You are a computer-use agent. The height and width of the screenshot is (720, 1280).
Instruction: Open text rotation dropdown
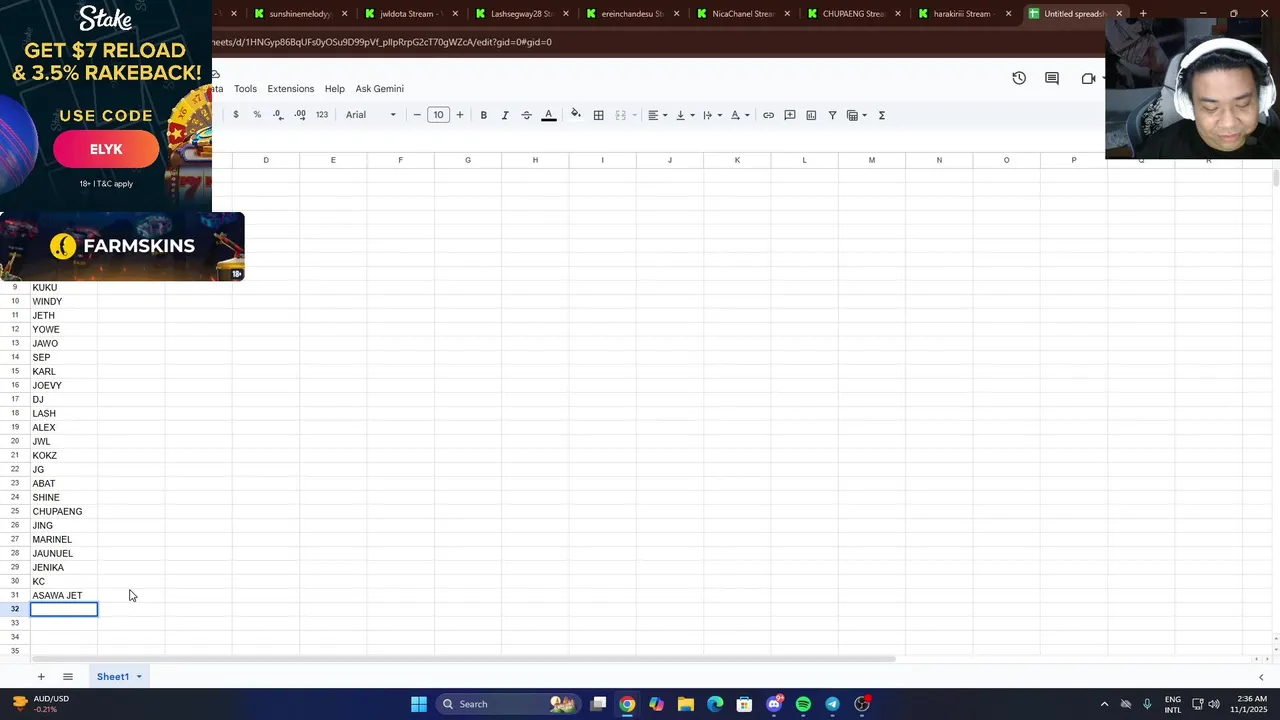pos(740,115)
